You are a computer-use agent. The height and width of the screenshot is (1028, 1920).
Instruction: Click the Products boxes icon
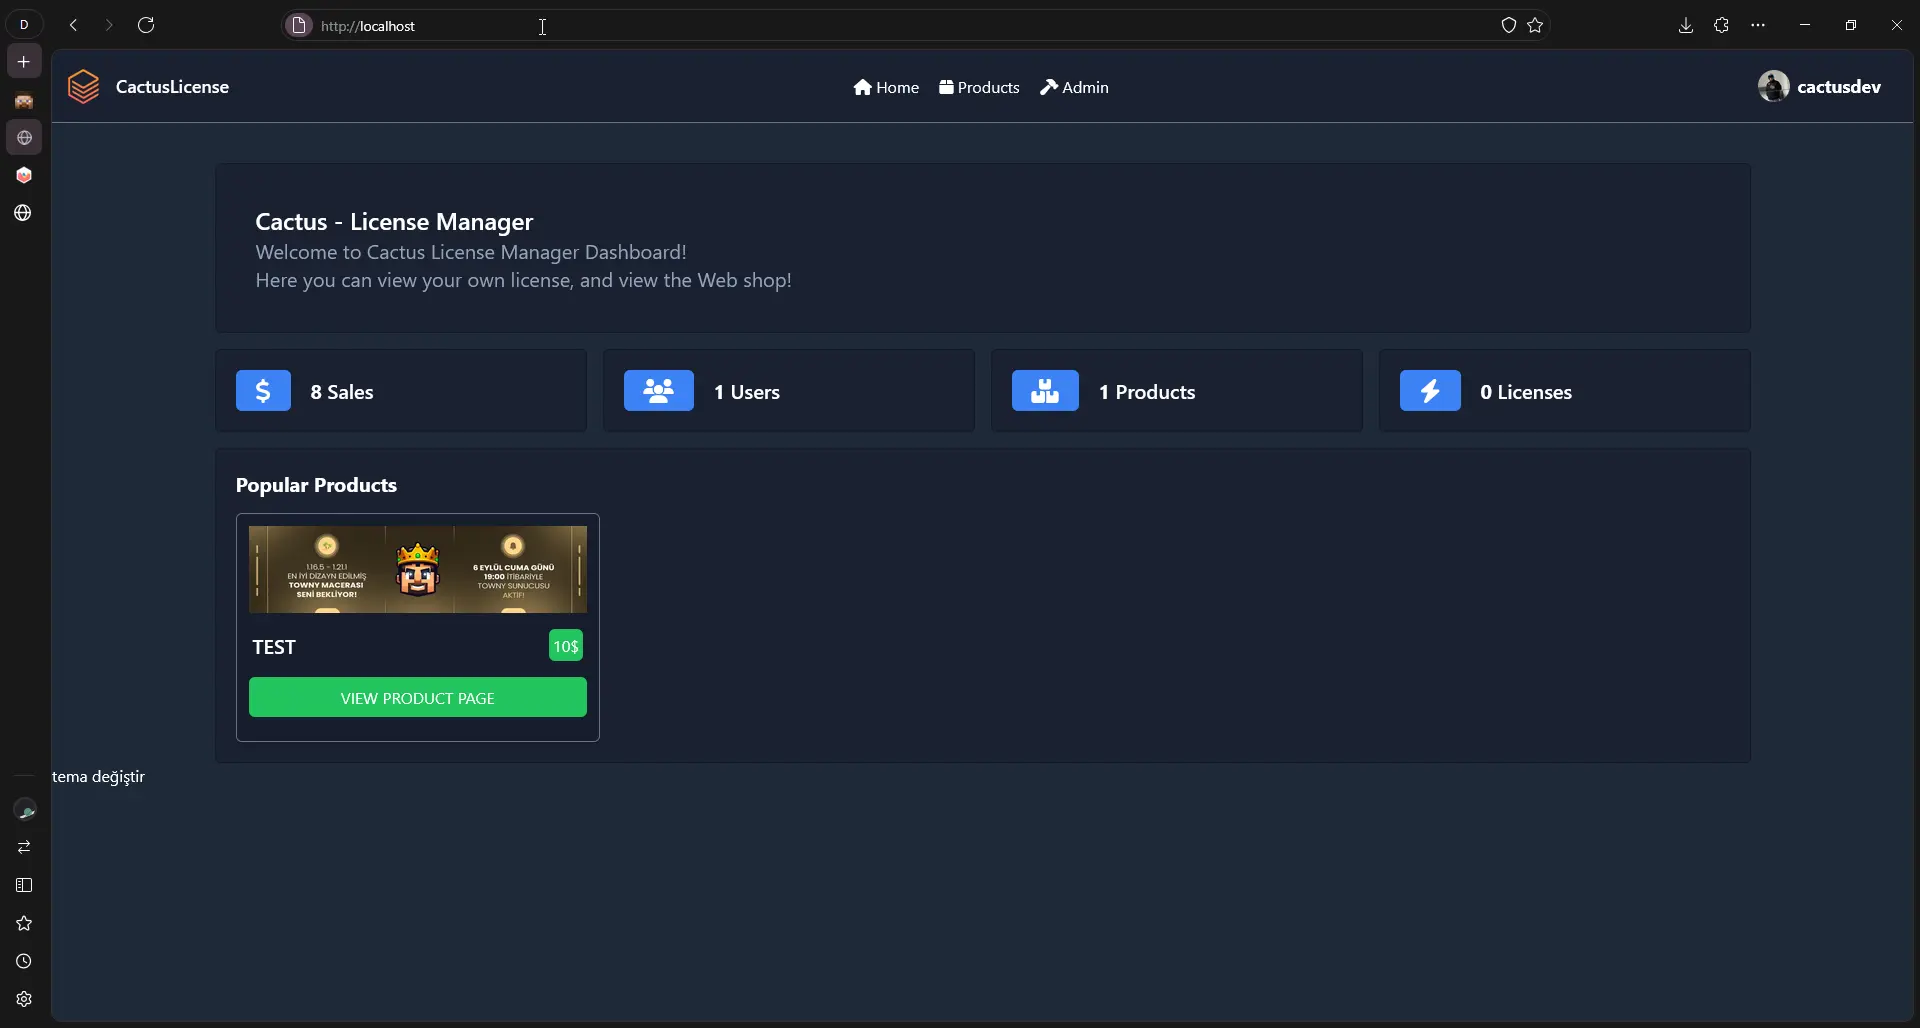coord(1045,391)
